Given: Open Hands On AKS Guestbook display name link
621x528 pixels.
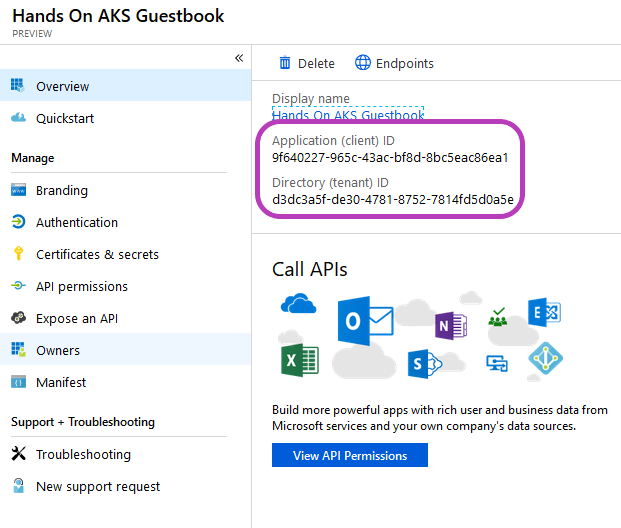Looking at the screenshot, I should 348,115.
